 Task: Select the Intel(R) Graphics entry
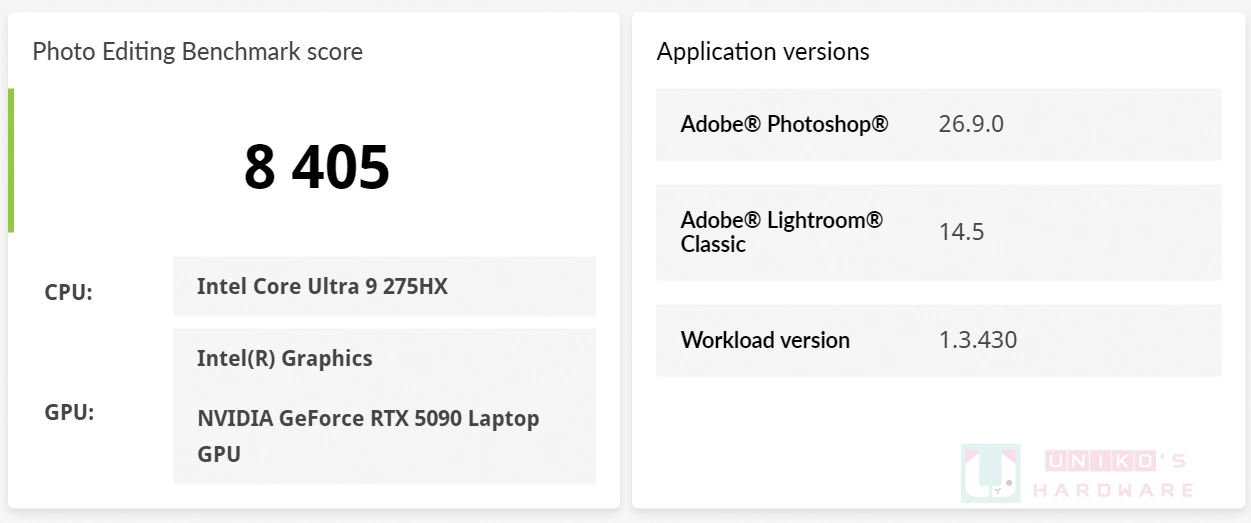[285, 358]
